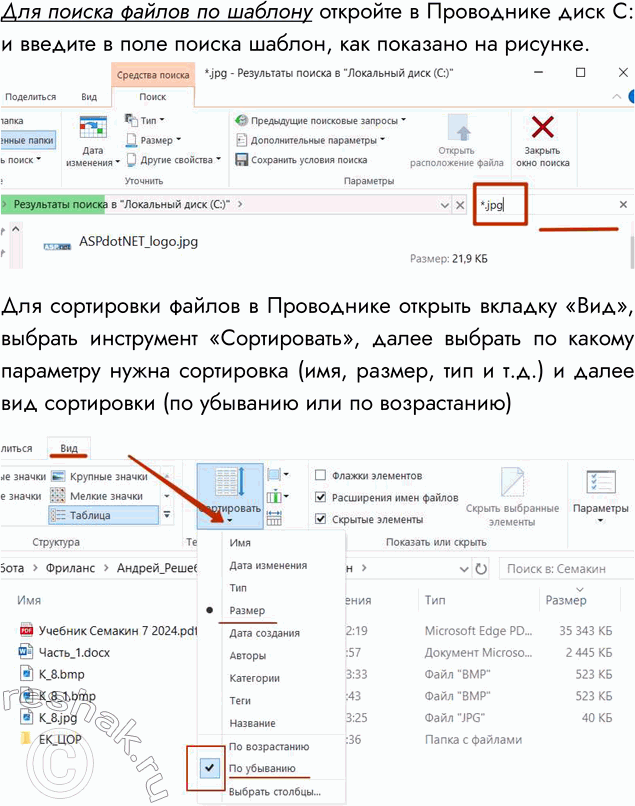Click the Save search conditions icon

[x=241, y=160]
